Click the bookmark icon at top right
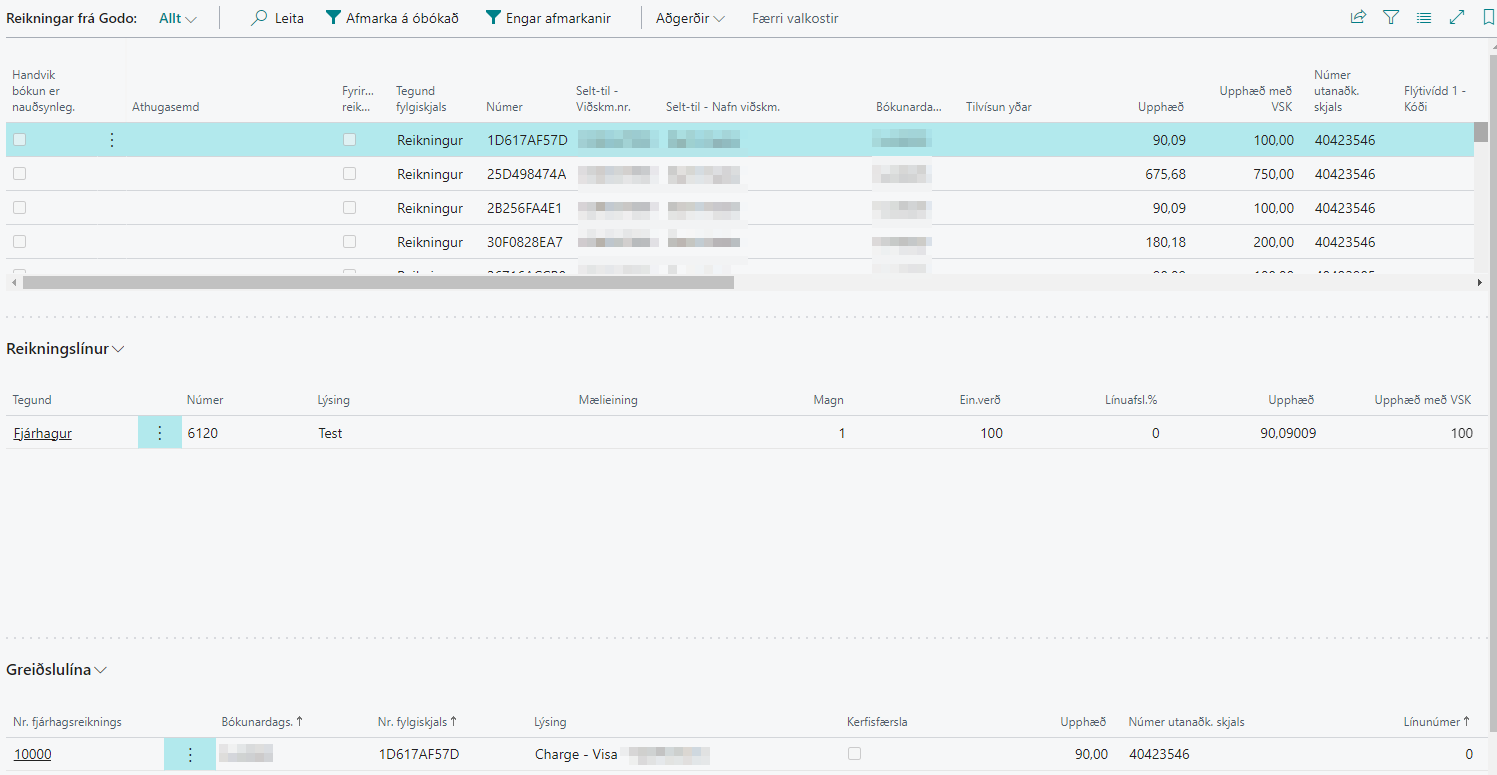Viewport: 1497px width, 775px height. coord(1488,18)
